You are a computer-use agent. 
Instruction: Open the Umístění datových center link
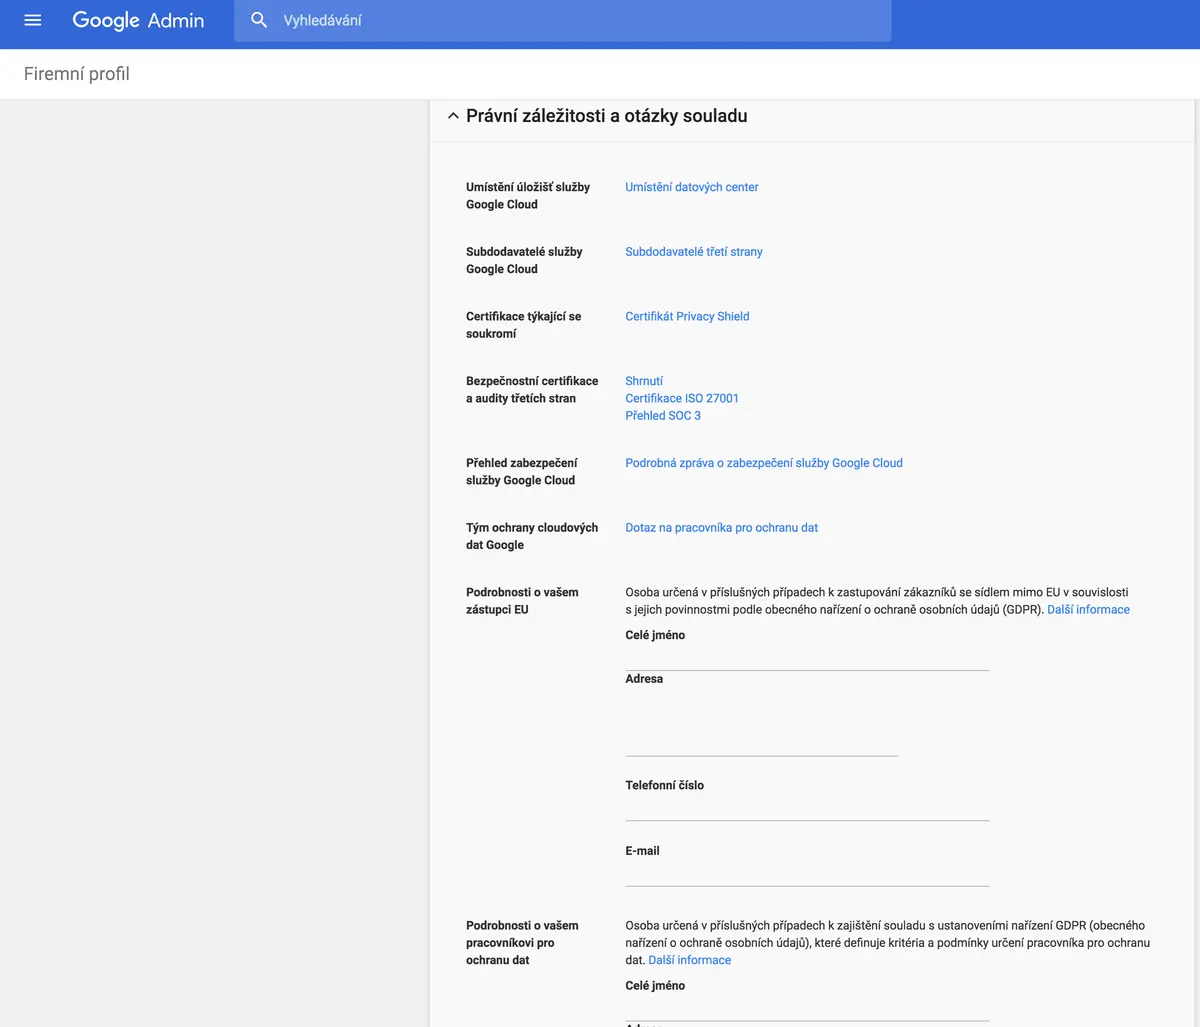(692, 187)
